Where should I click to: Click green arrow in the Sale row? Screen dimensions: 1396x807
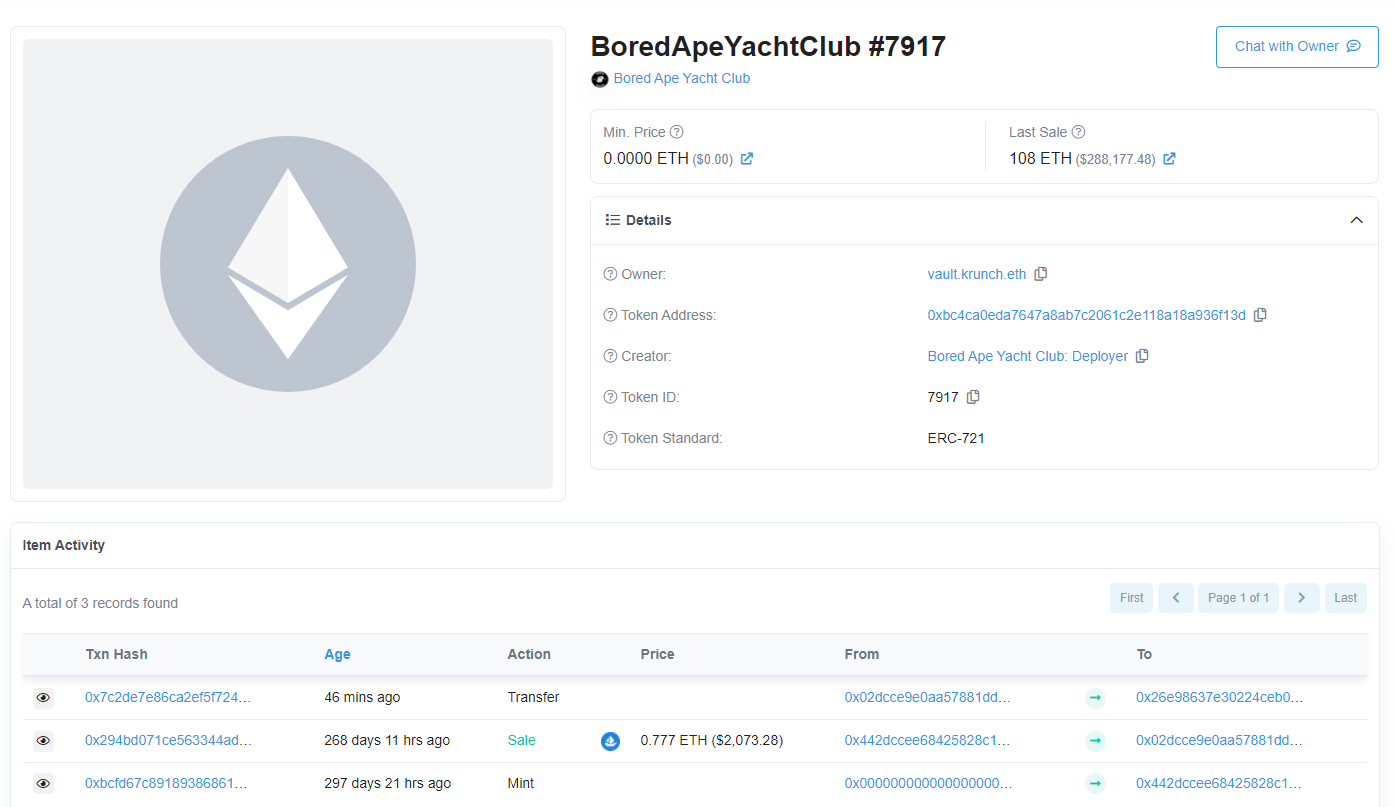tap(1095, 741)
